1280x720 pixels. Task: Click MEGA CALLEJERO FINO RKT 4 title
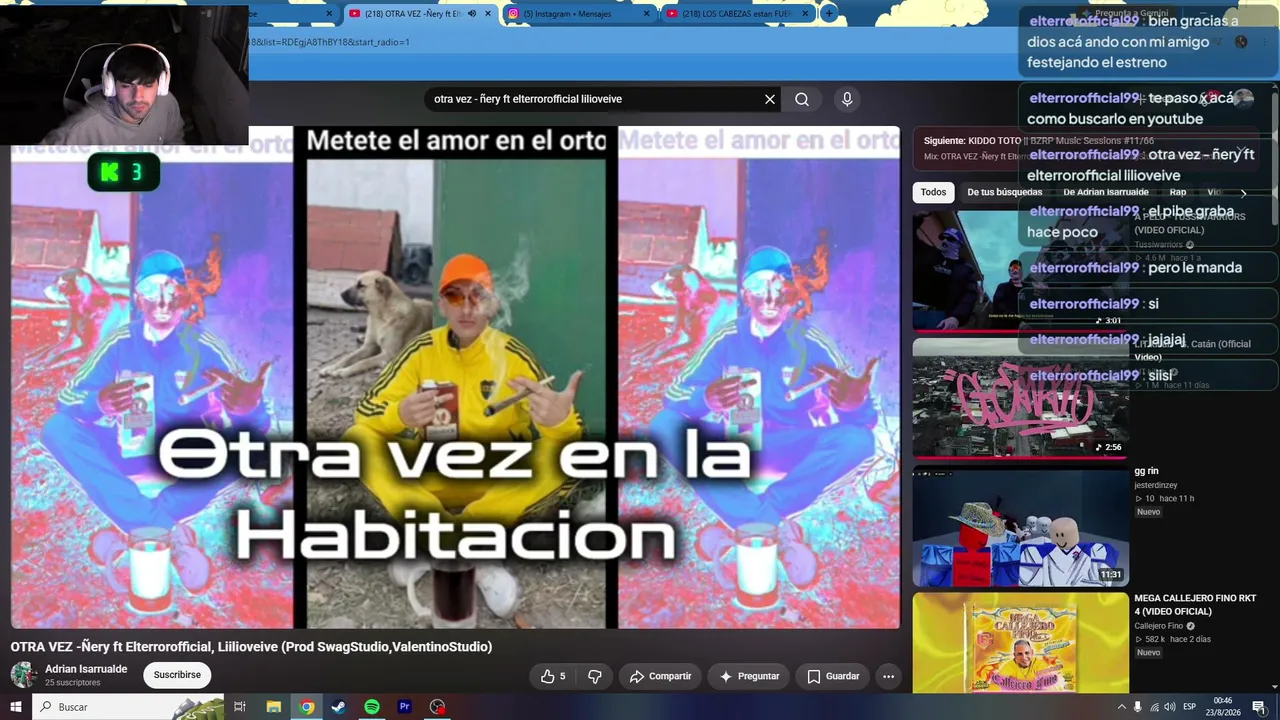coord(1195,605)
